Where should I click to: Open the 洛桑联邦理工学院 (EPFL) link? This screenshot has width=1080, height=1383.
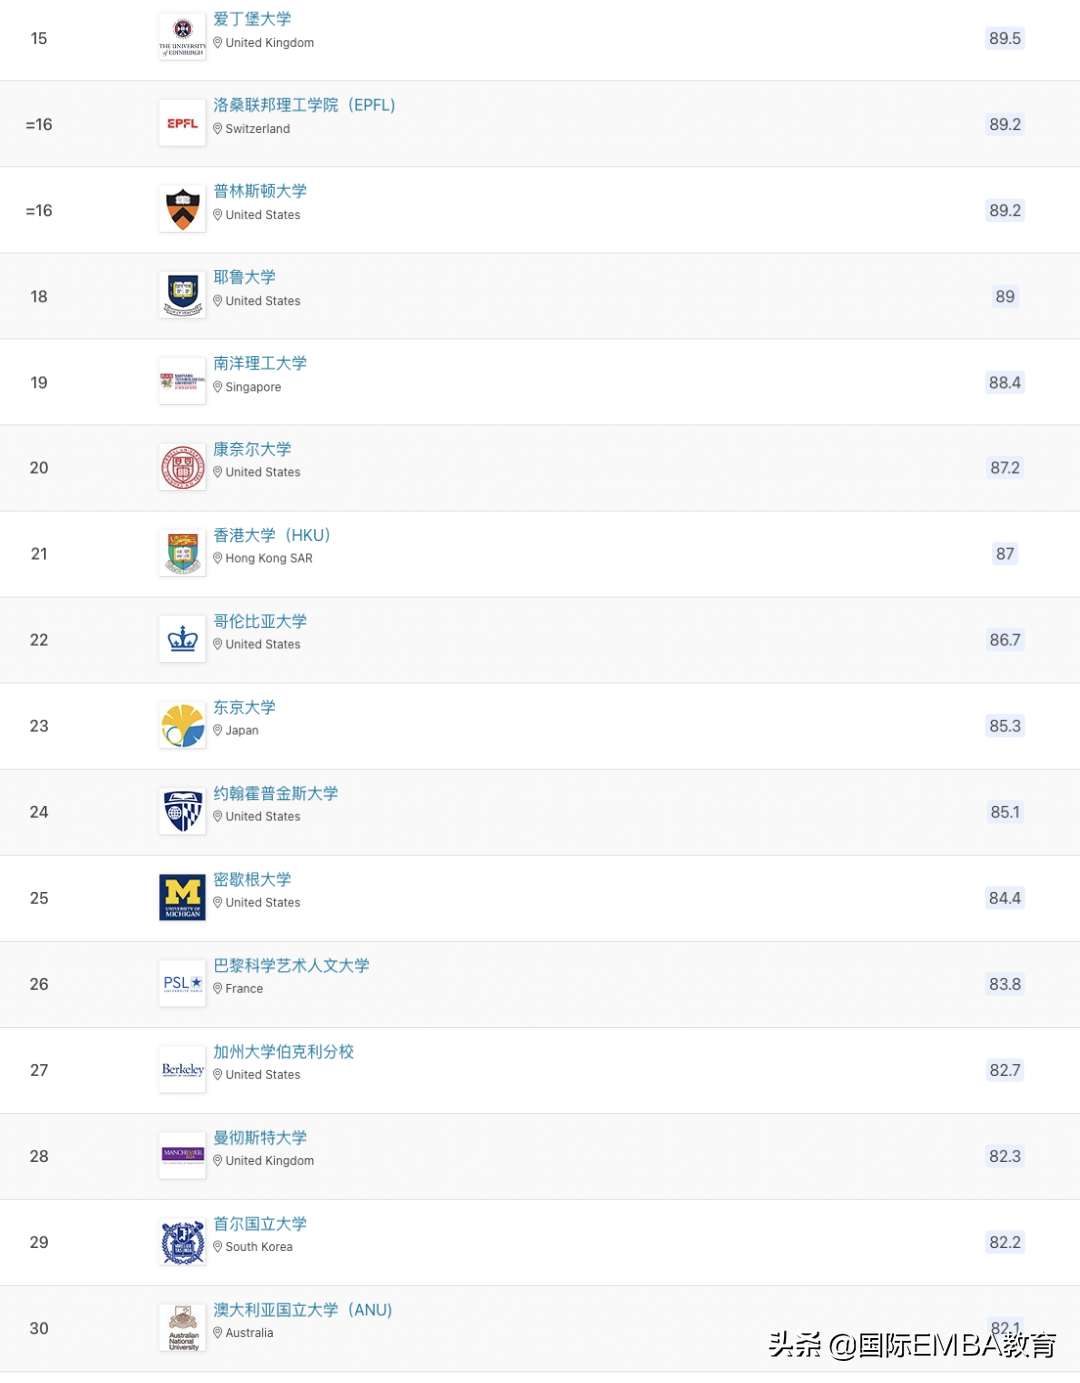coord(304,105)
